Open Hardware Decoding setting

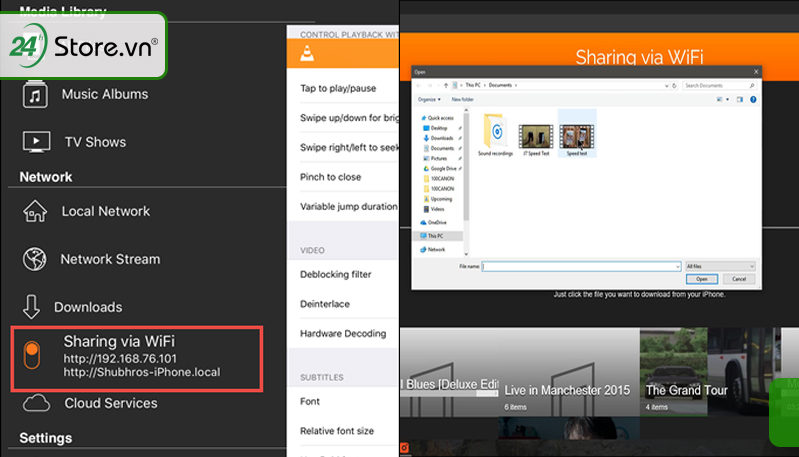click(x=342, y=333)
